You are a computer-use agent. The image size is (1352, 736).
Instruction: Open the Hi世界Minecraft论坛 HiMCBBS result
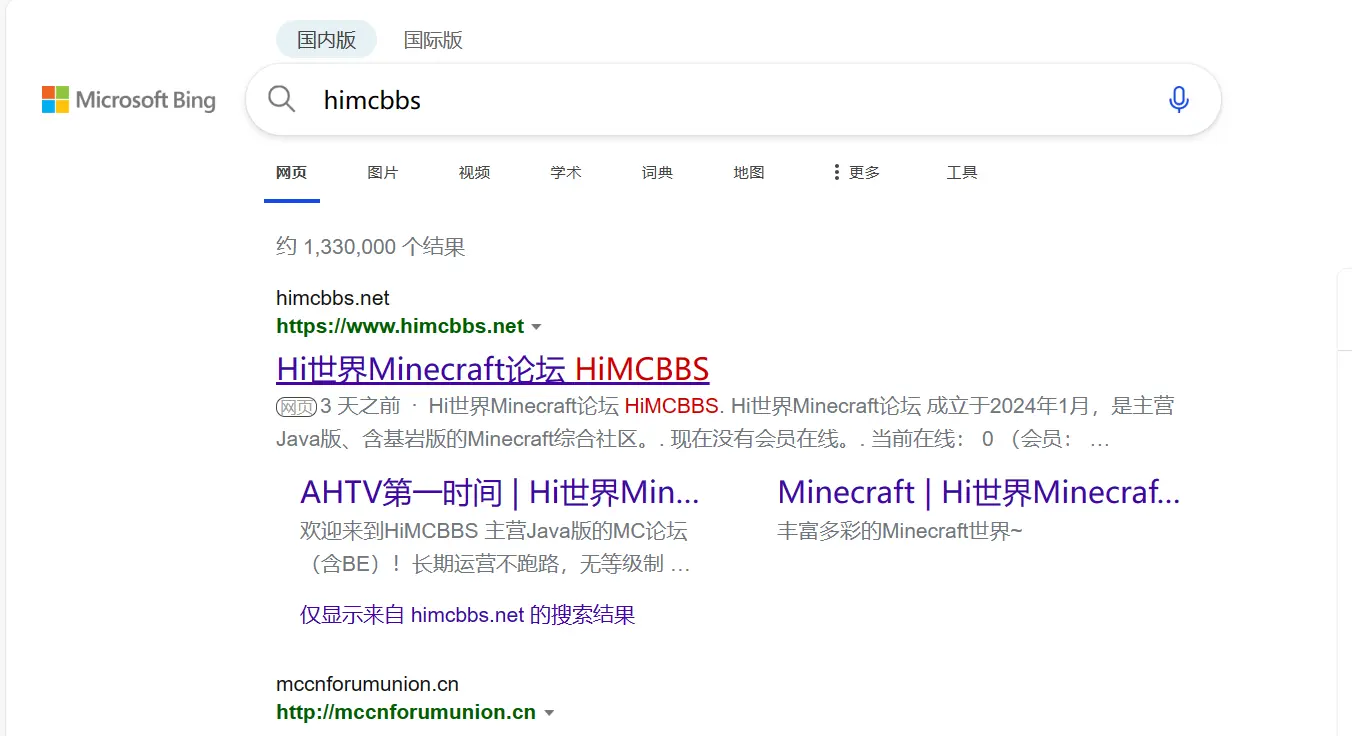coord(492,369)
